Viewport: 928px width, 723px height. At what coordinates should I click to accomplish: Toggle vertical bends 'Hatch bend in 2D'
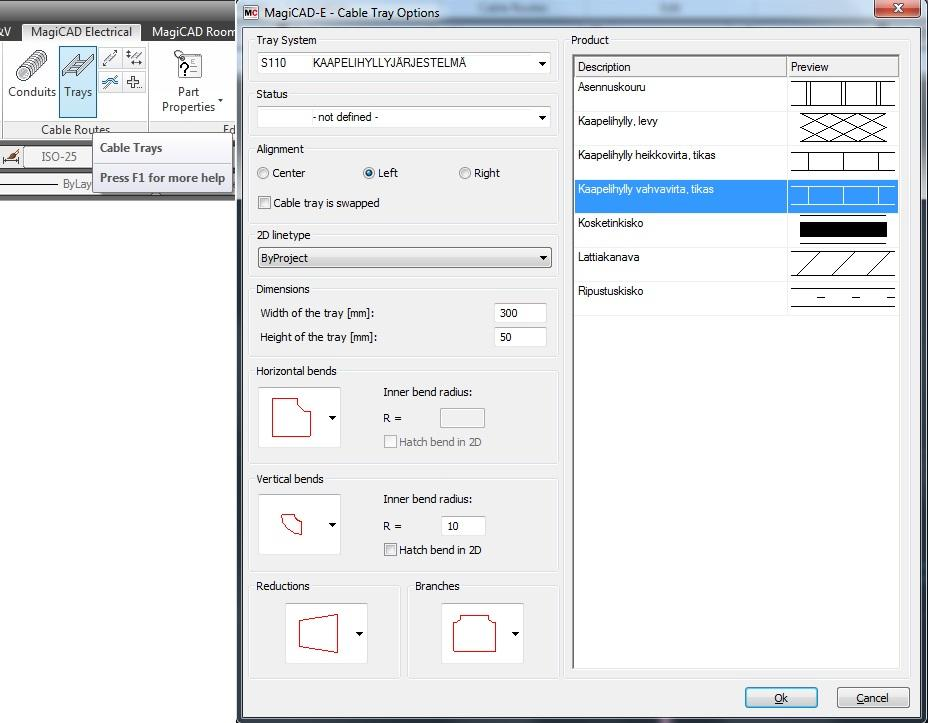click(390, 550)
